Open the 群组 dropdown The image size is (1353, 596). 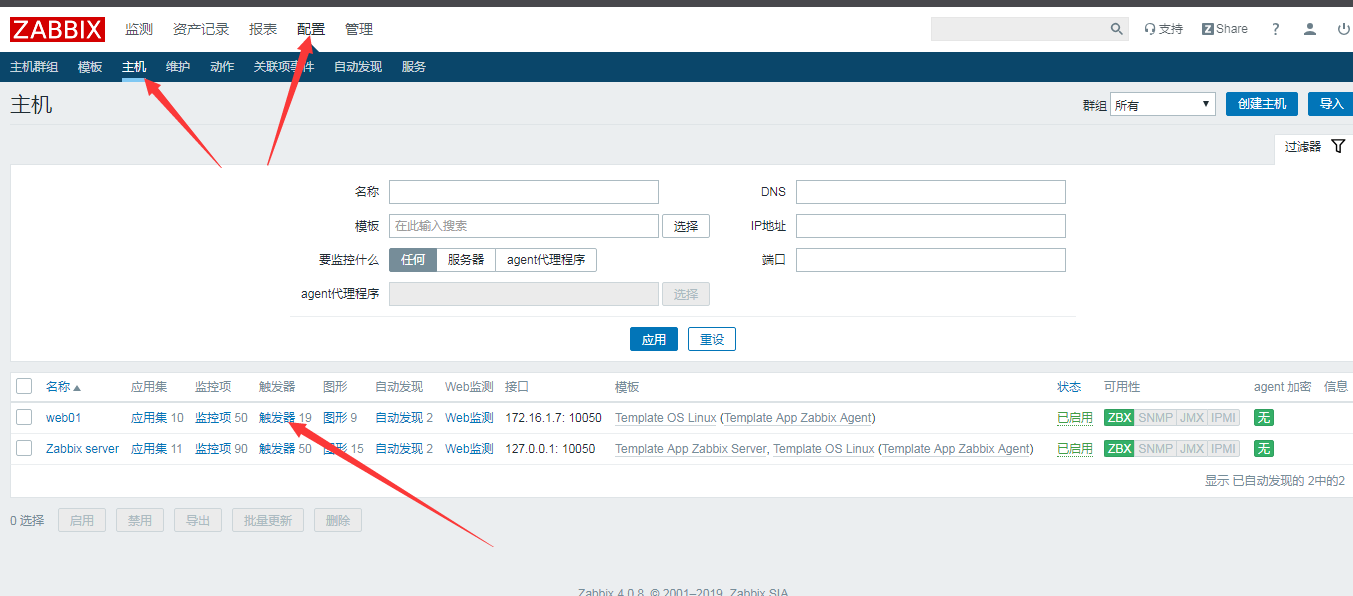click(x=1162, y=104)
